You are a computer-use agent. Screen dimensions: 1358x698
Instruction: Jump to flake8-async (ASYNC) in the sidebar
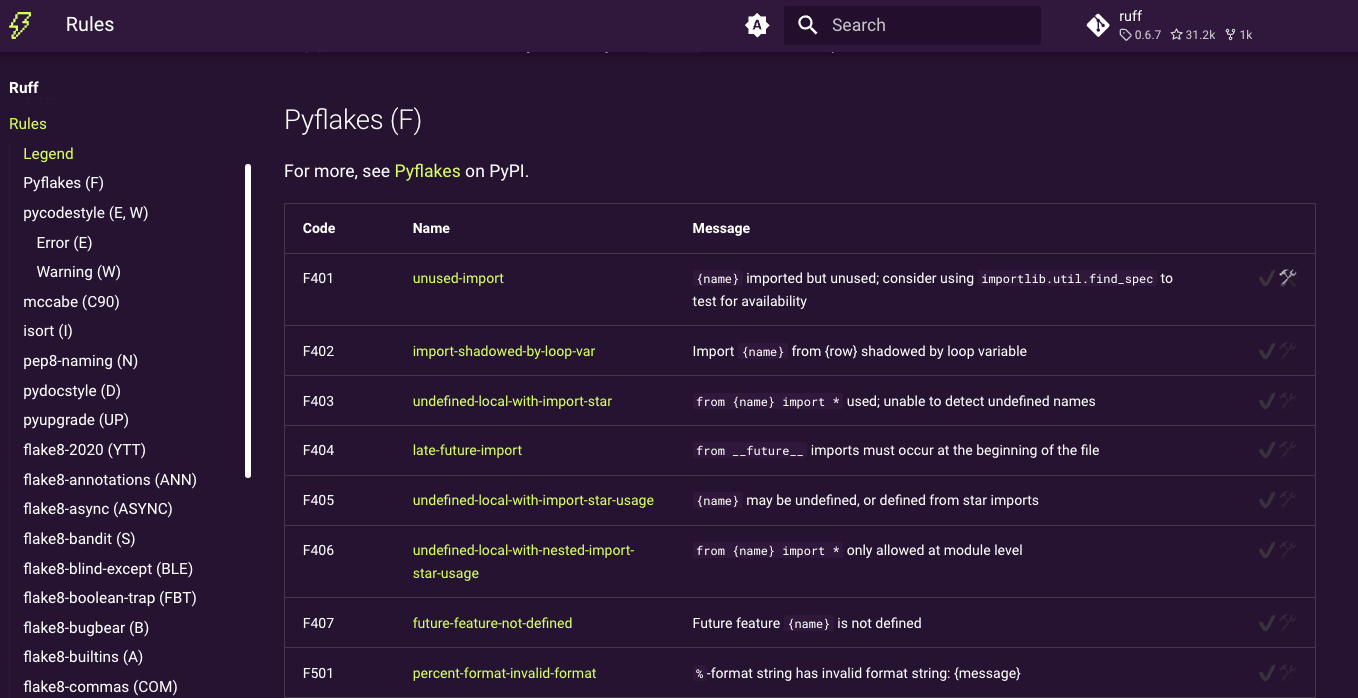click(98, 509)
